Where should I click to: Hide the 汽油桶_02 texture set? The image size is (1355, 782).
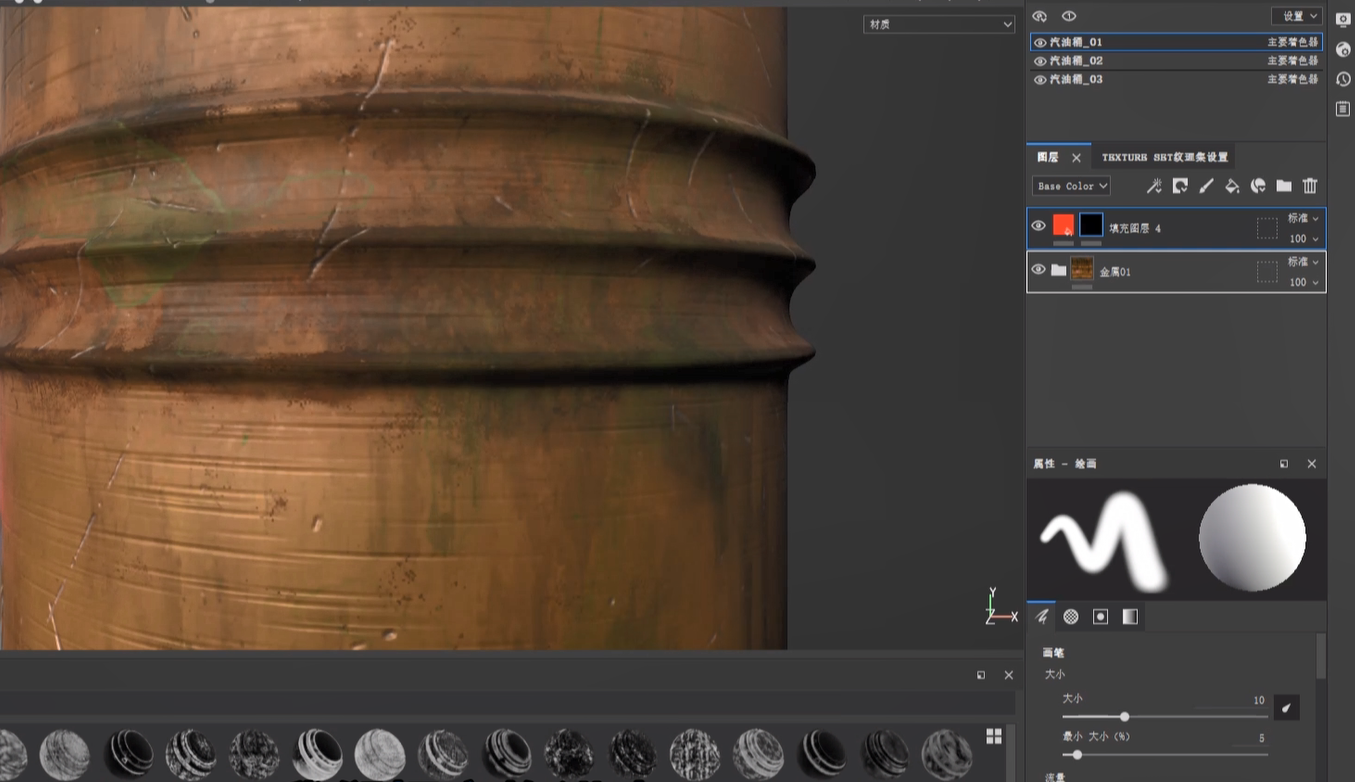pyautogui.click(x=1040, y=61)
